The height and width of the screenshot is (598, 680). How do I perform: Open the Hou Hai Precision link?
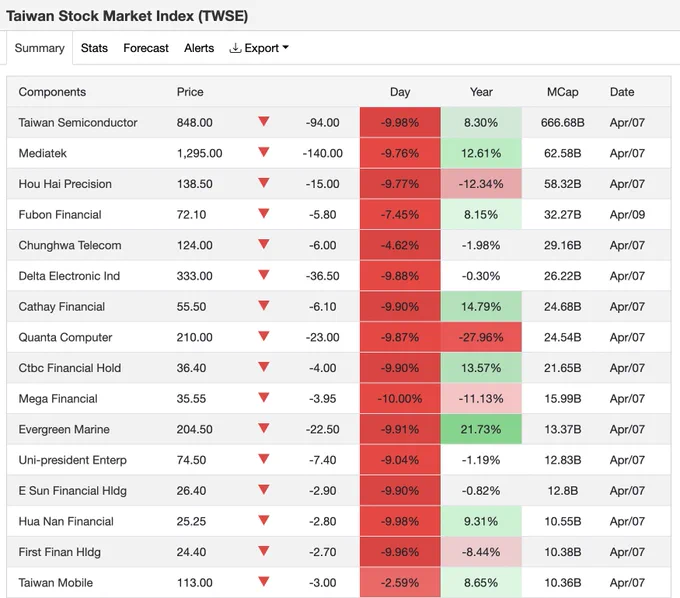tap(65, 184)
